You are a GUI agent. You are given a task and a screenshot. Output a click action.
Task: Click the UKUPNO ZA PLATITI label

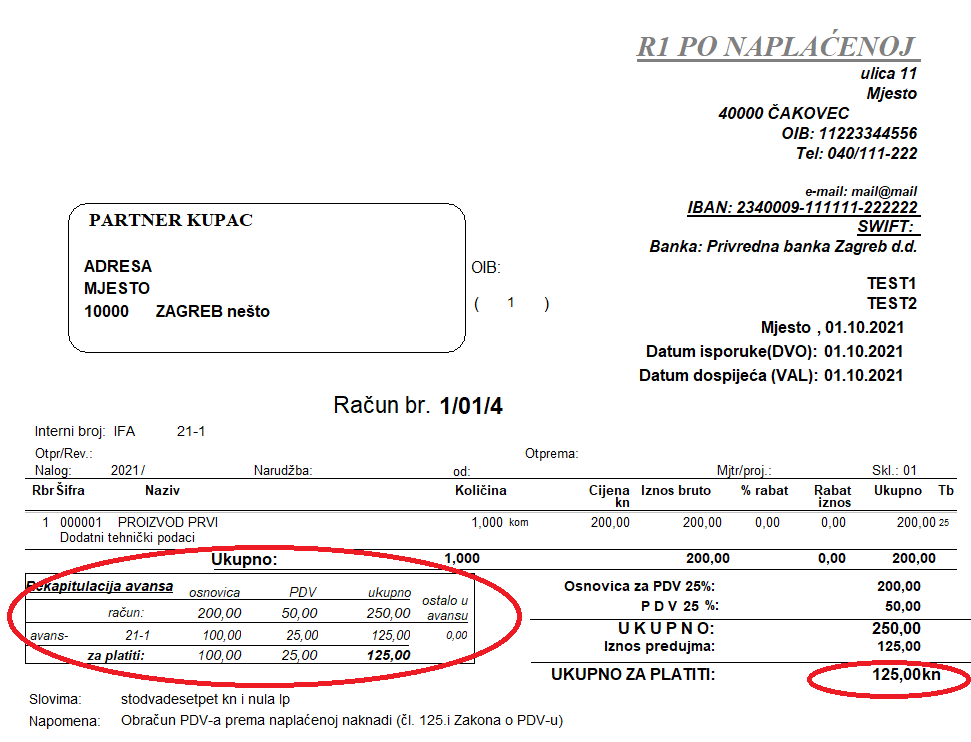[x=633, y=675]
